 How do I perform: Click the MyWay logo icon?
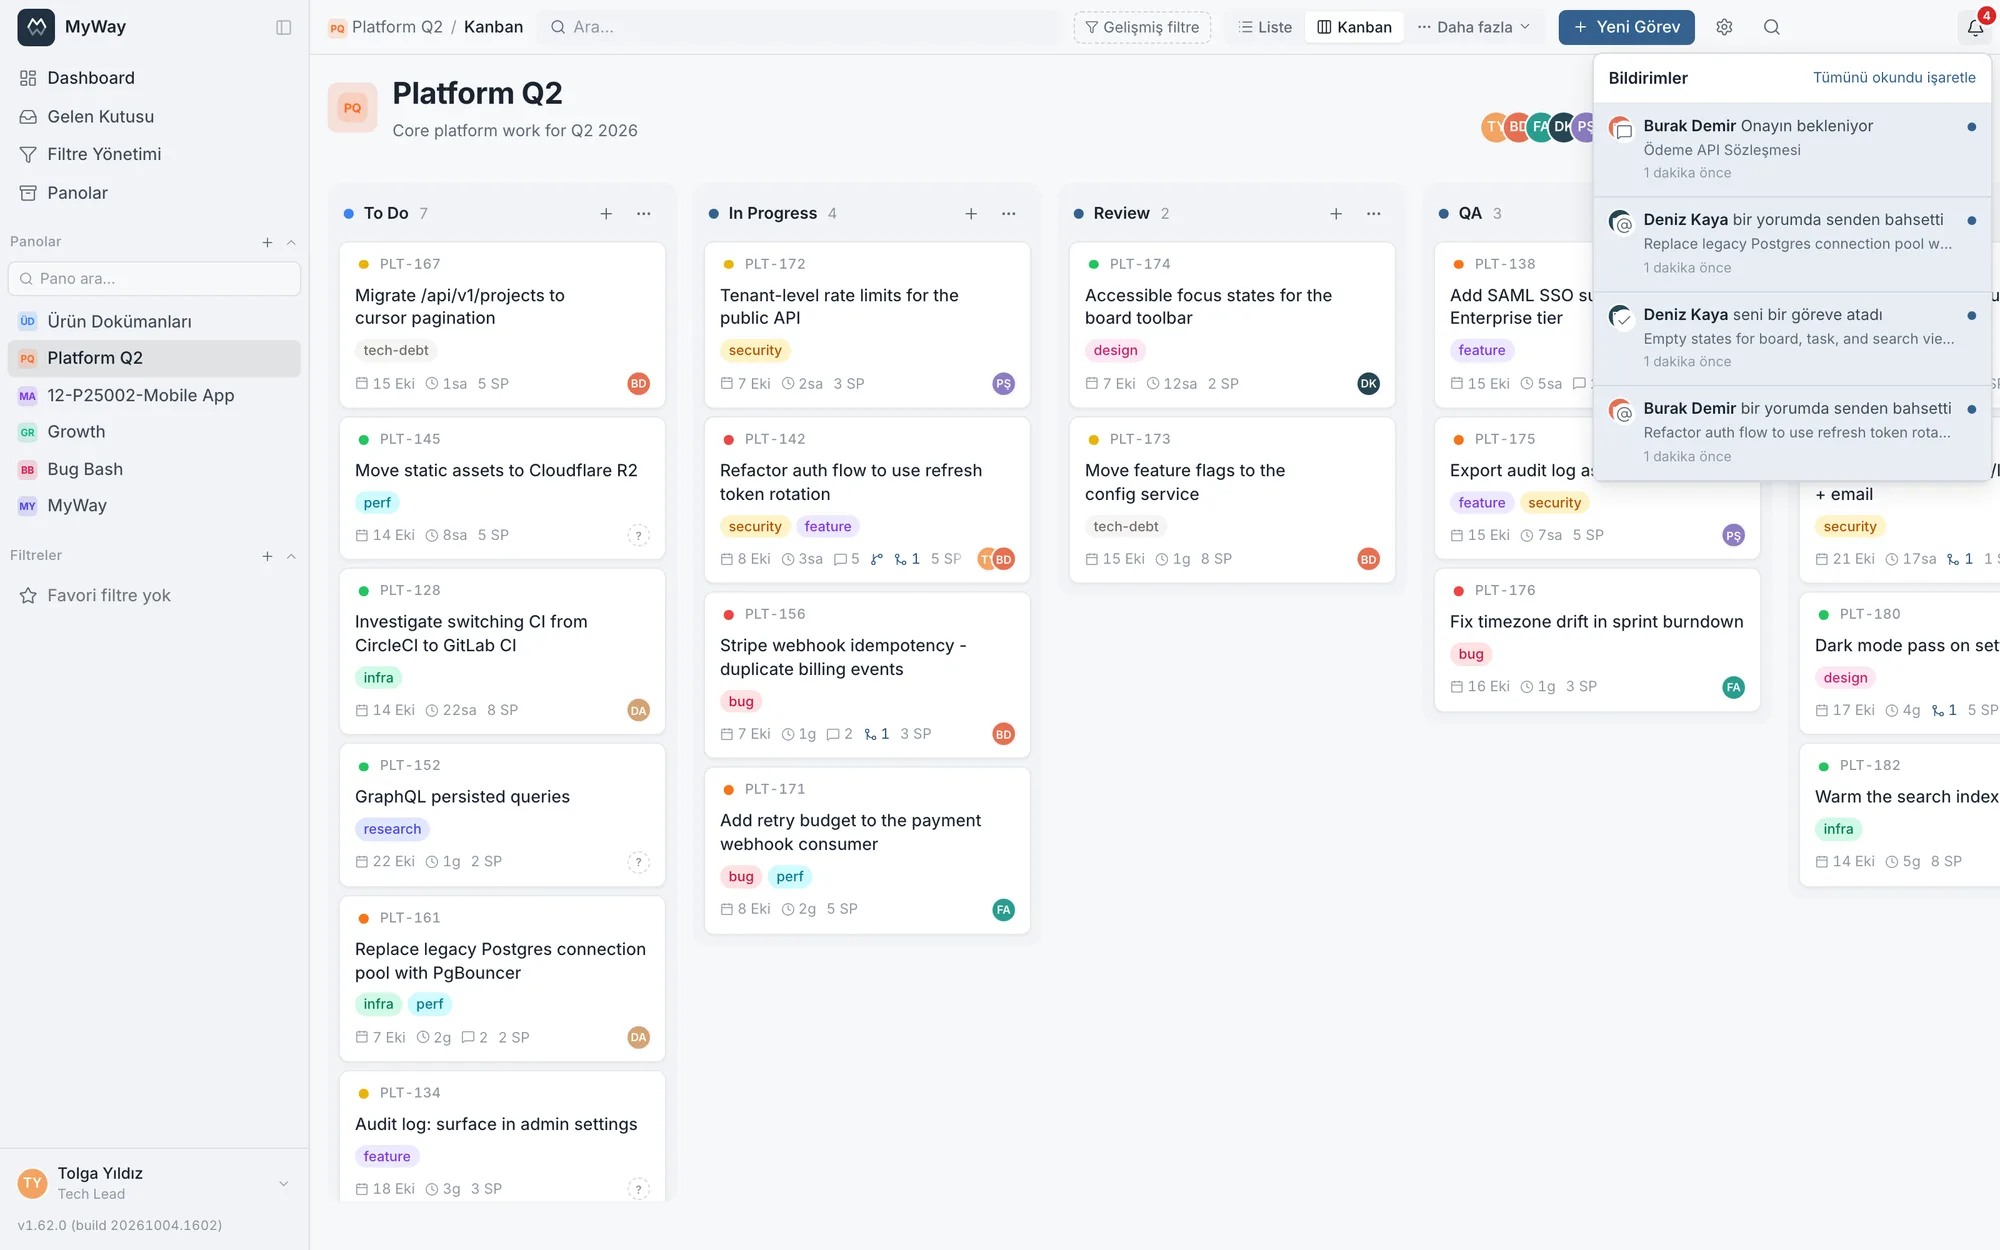[36, 27]
